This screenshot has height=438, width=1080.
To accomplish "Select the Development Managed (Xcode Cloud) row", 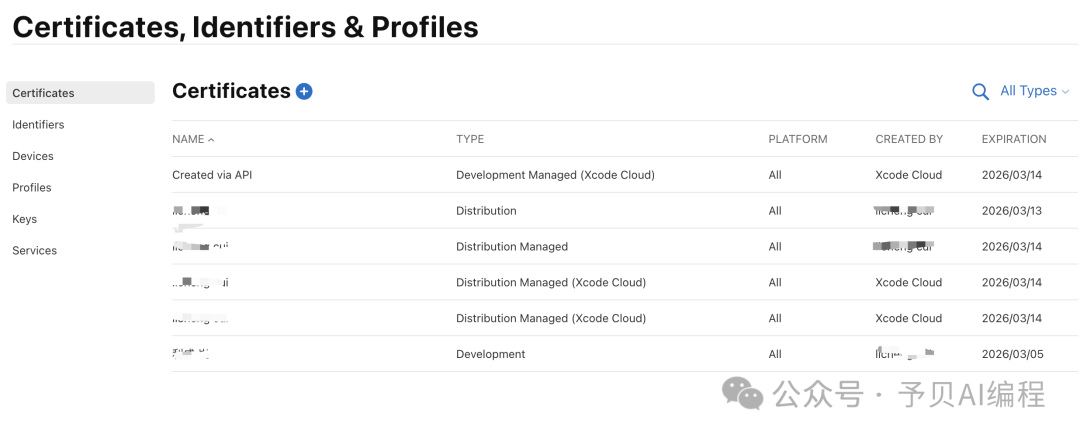I will pyautogui.click(x=555, y=175).
